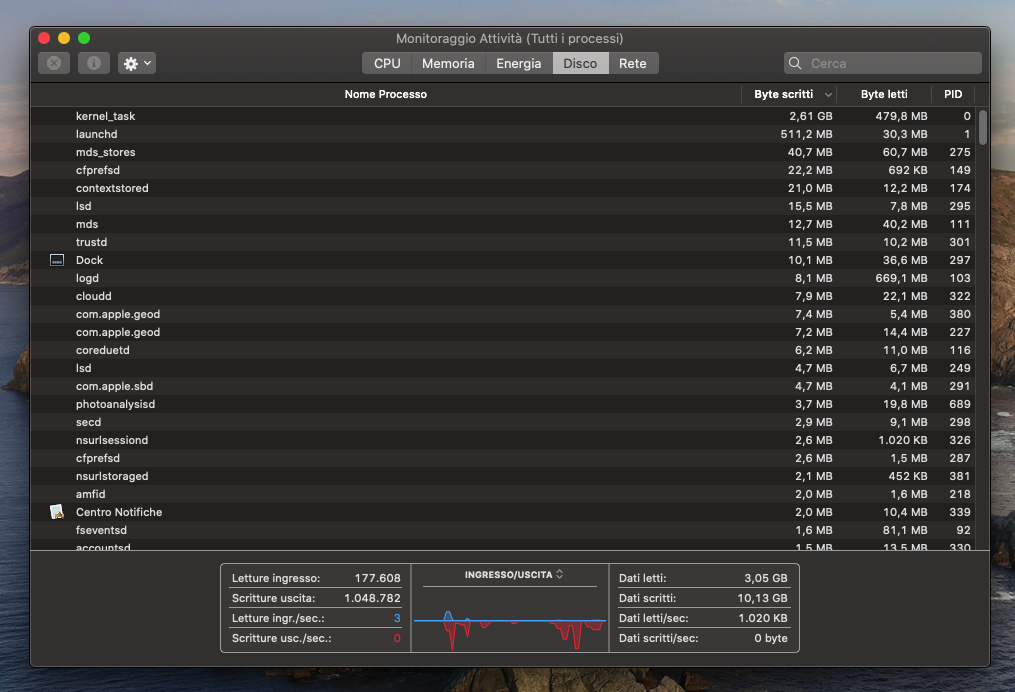This screenshot has width=1015, height=692.
Task: Select the kernel_task process row
Action: pos(502,117)
